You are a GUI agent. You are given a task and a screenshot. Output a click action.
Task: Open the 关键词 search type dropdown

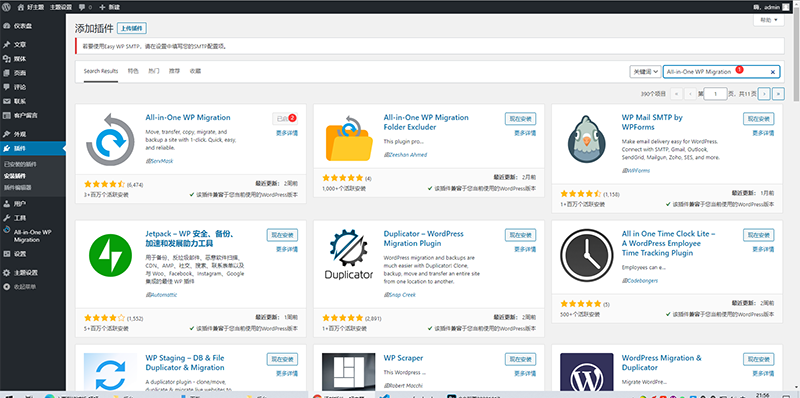tap(645, 72)
